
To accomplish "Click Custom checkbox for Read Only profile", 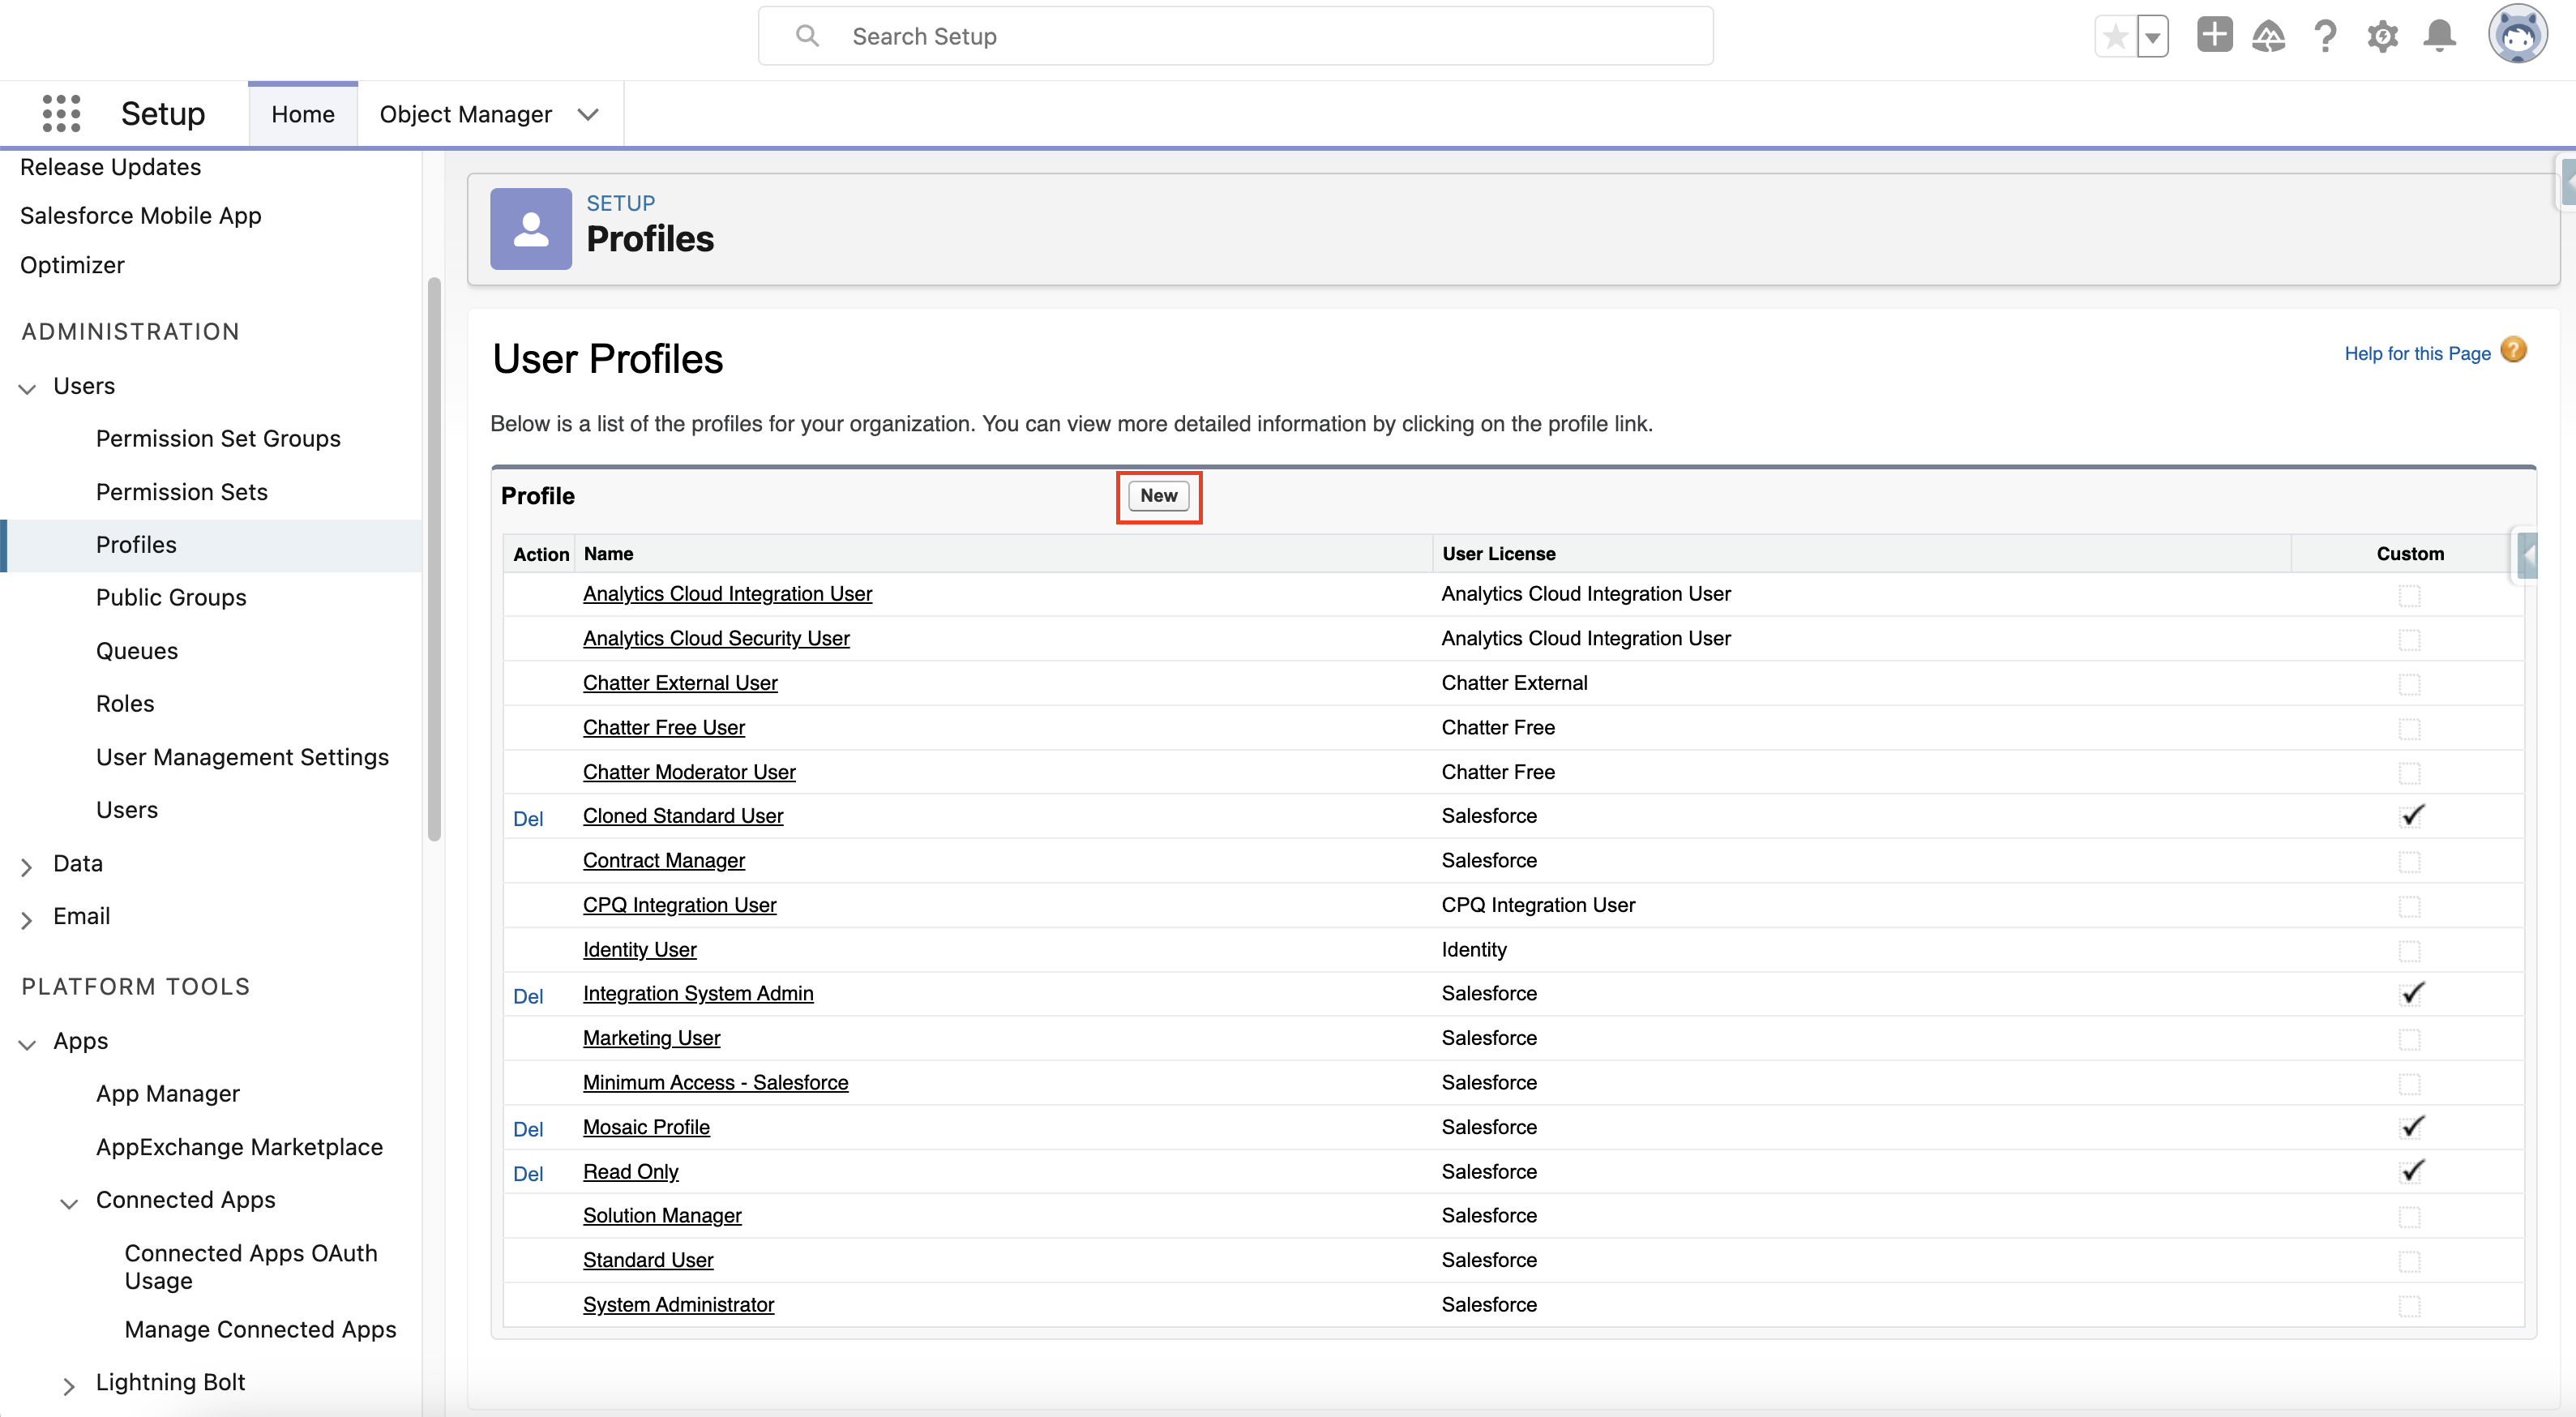I will (2410, 1171).
